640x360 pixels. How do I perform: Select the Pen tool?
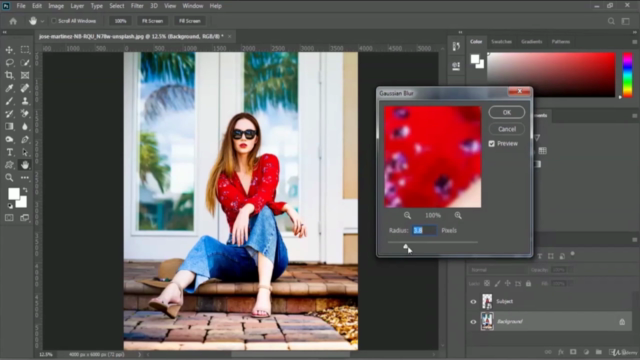tap(25, 140)
